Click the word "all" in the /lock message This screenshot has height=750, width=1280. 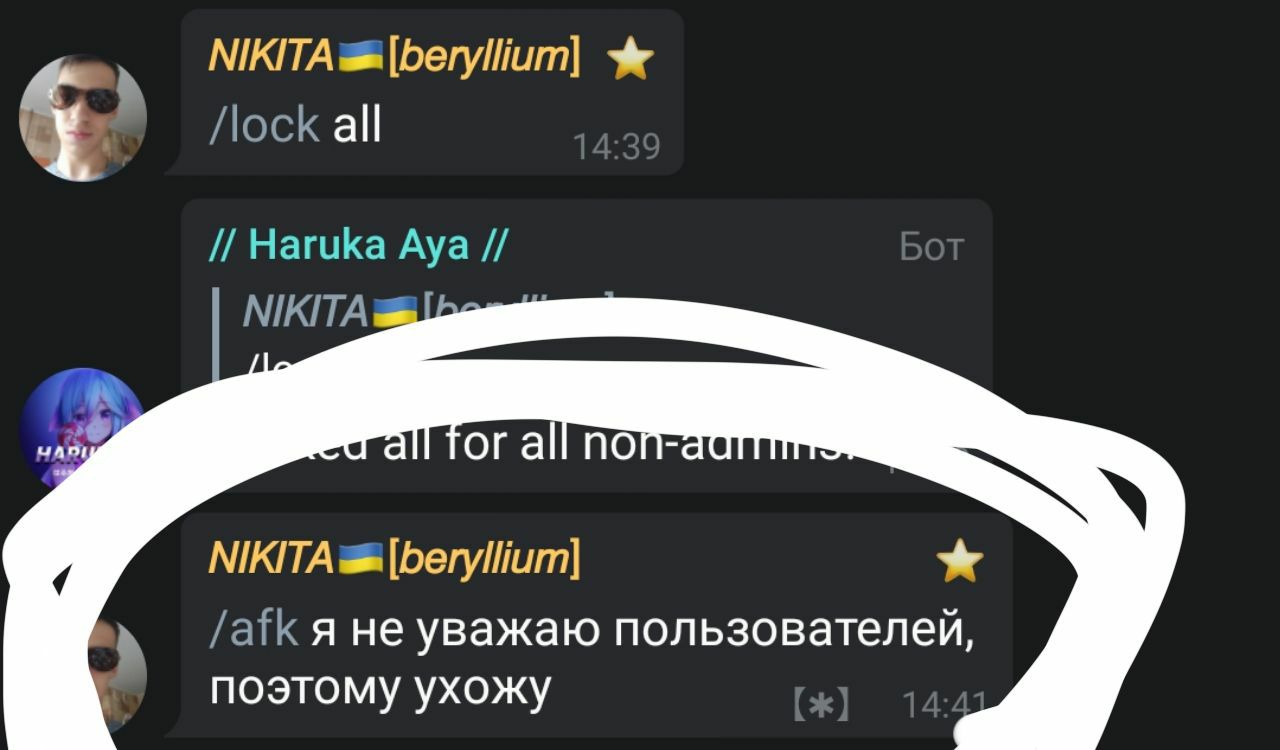tap(357, 126)
